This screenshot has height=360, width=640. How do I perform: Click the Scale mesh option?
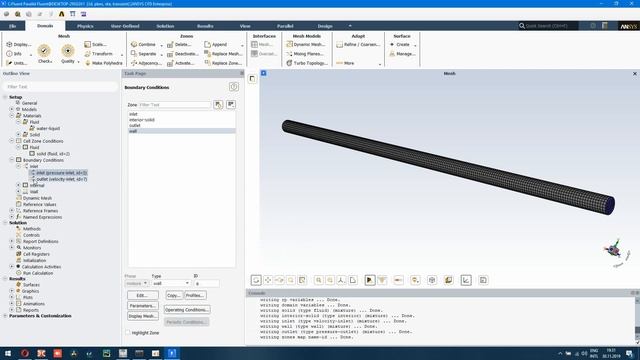click(x=96, y=44)
